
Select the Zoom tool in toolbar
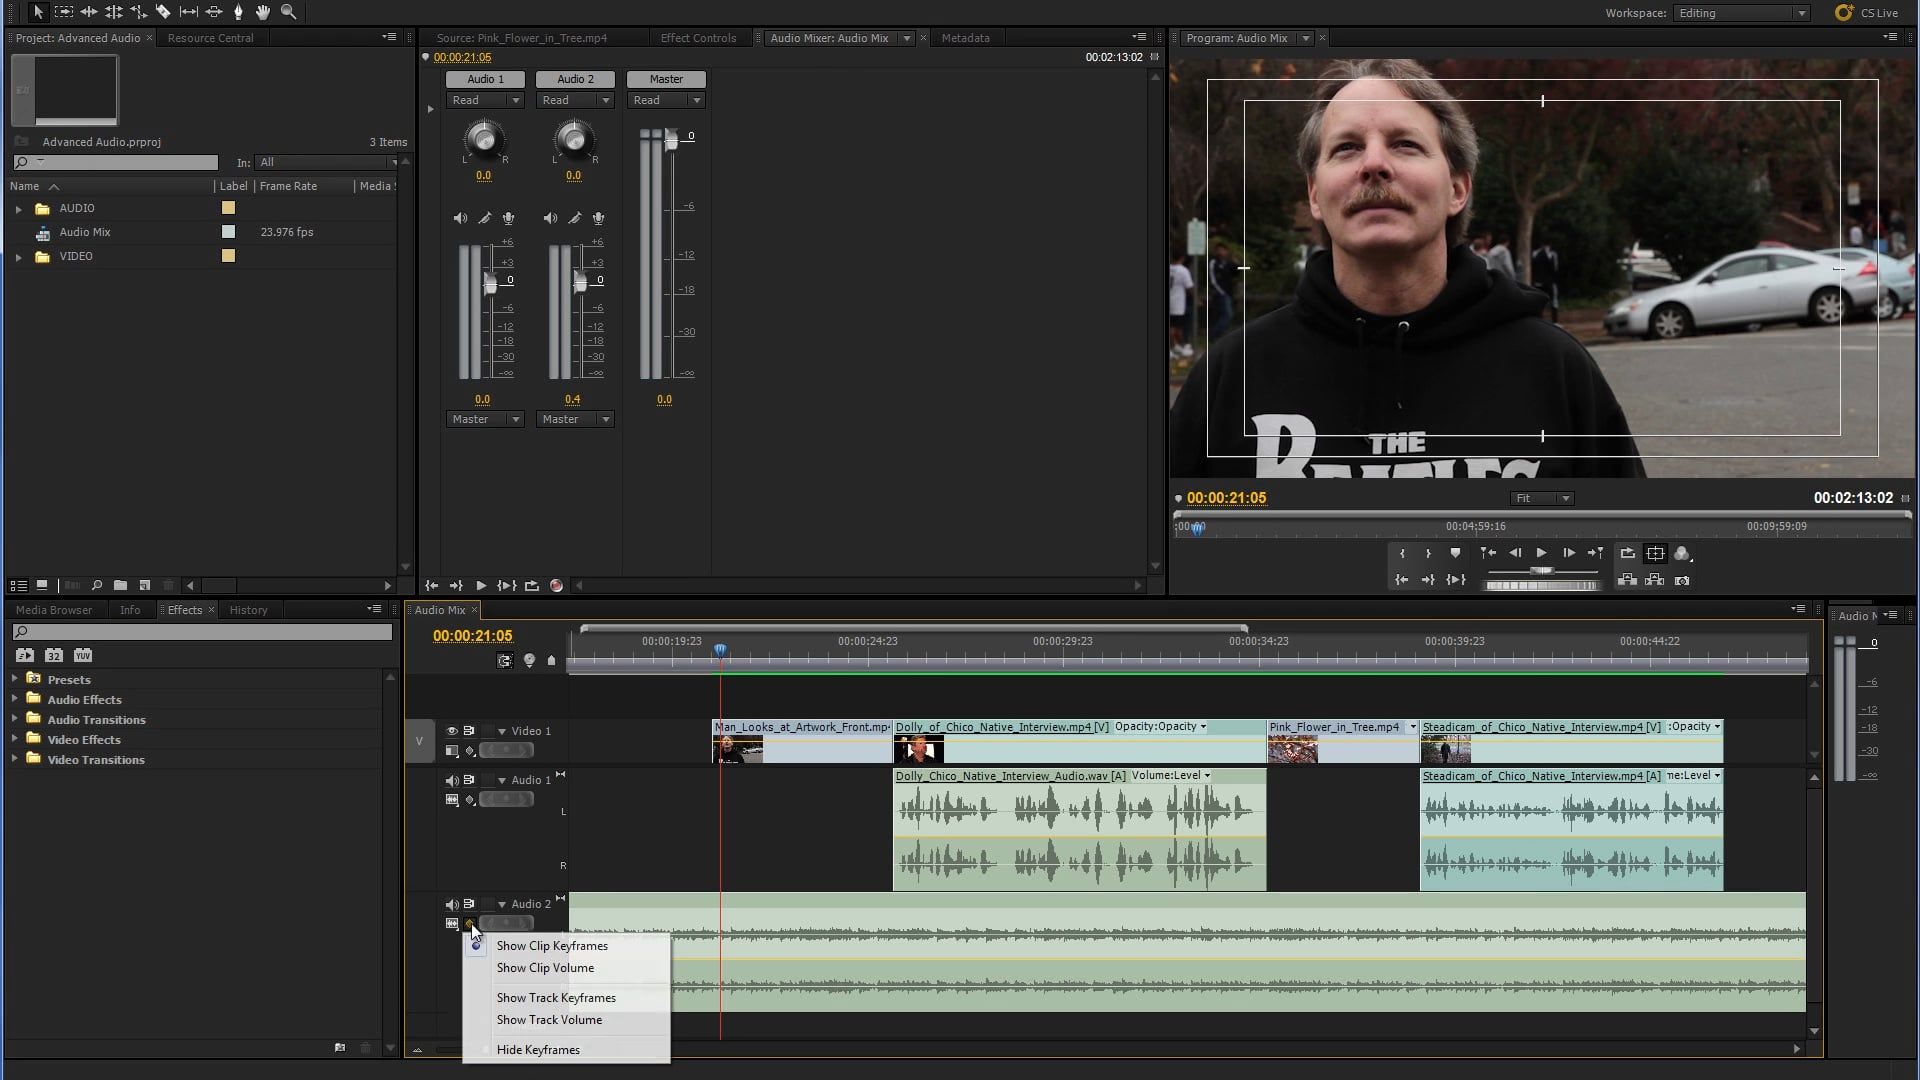tap(288, 12)
